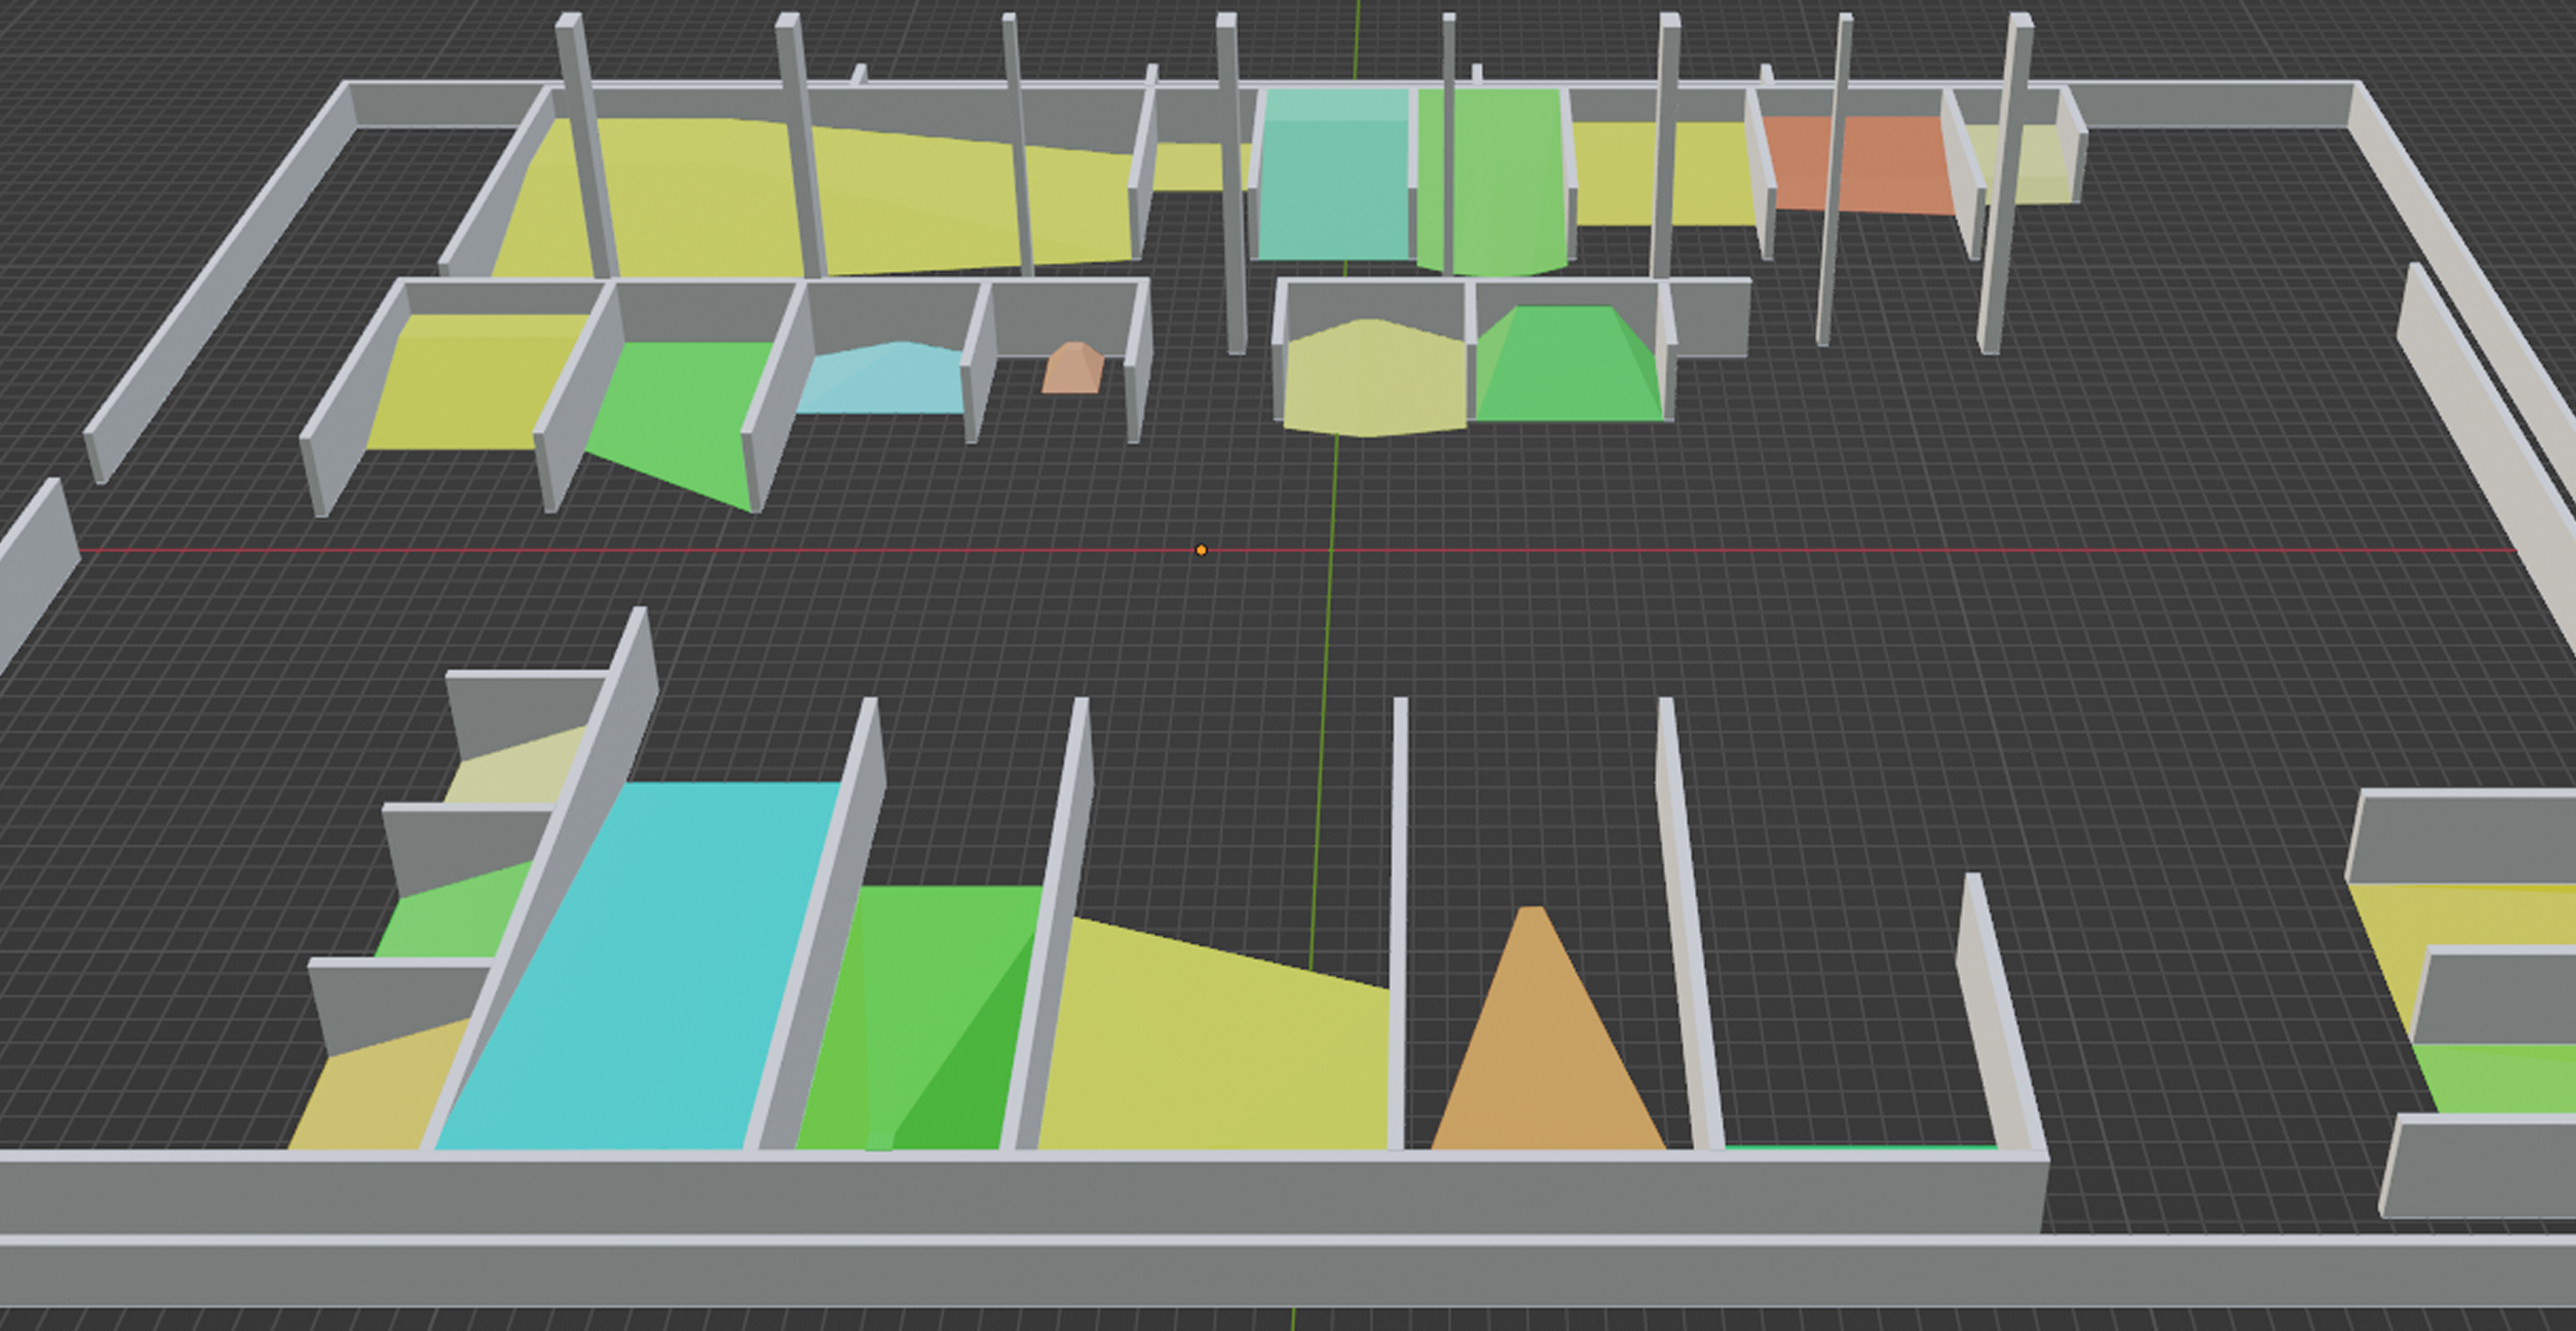Click the orange triangular floor shape
Screen dimensions: 2576x1331
tap(1545, 1070)
